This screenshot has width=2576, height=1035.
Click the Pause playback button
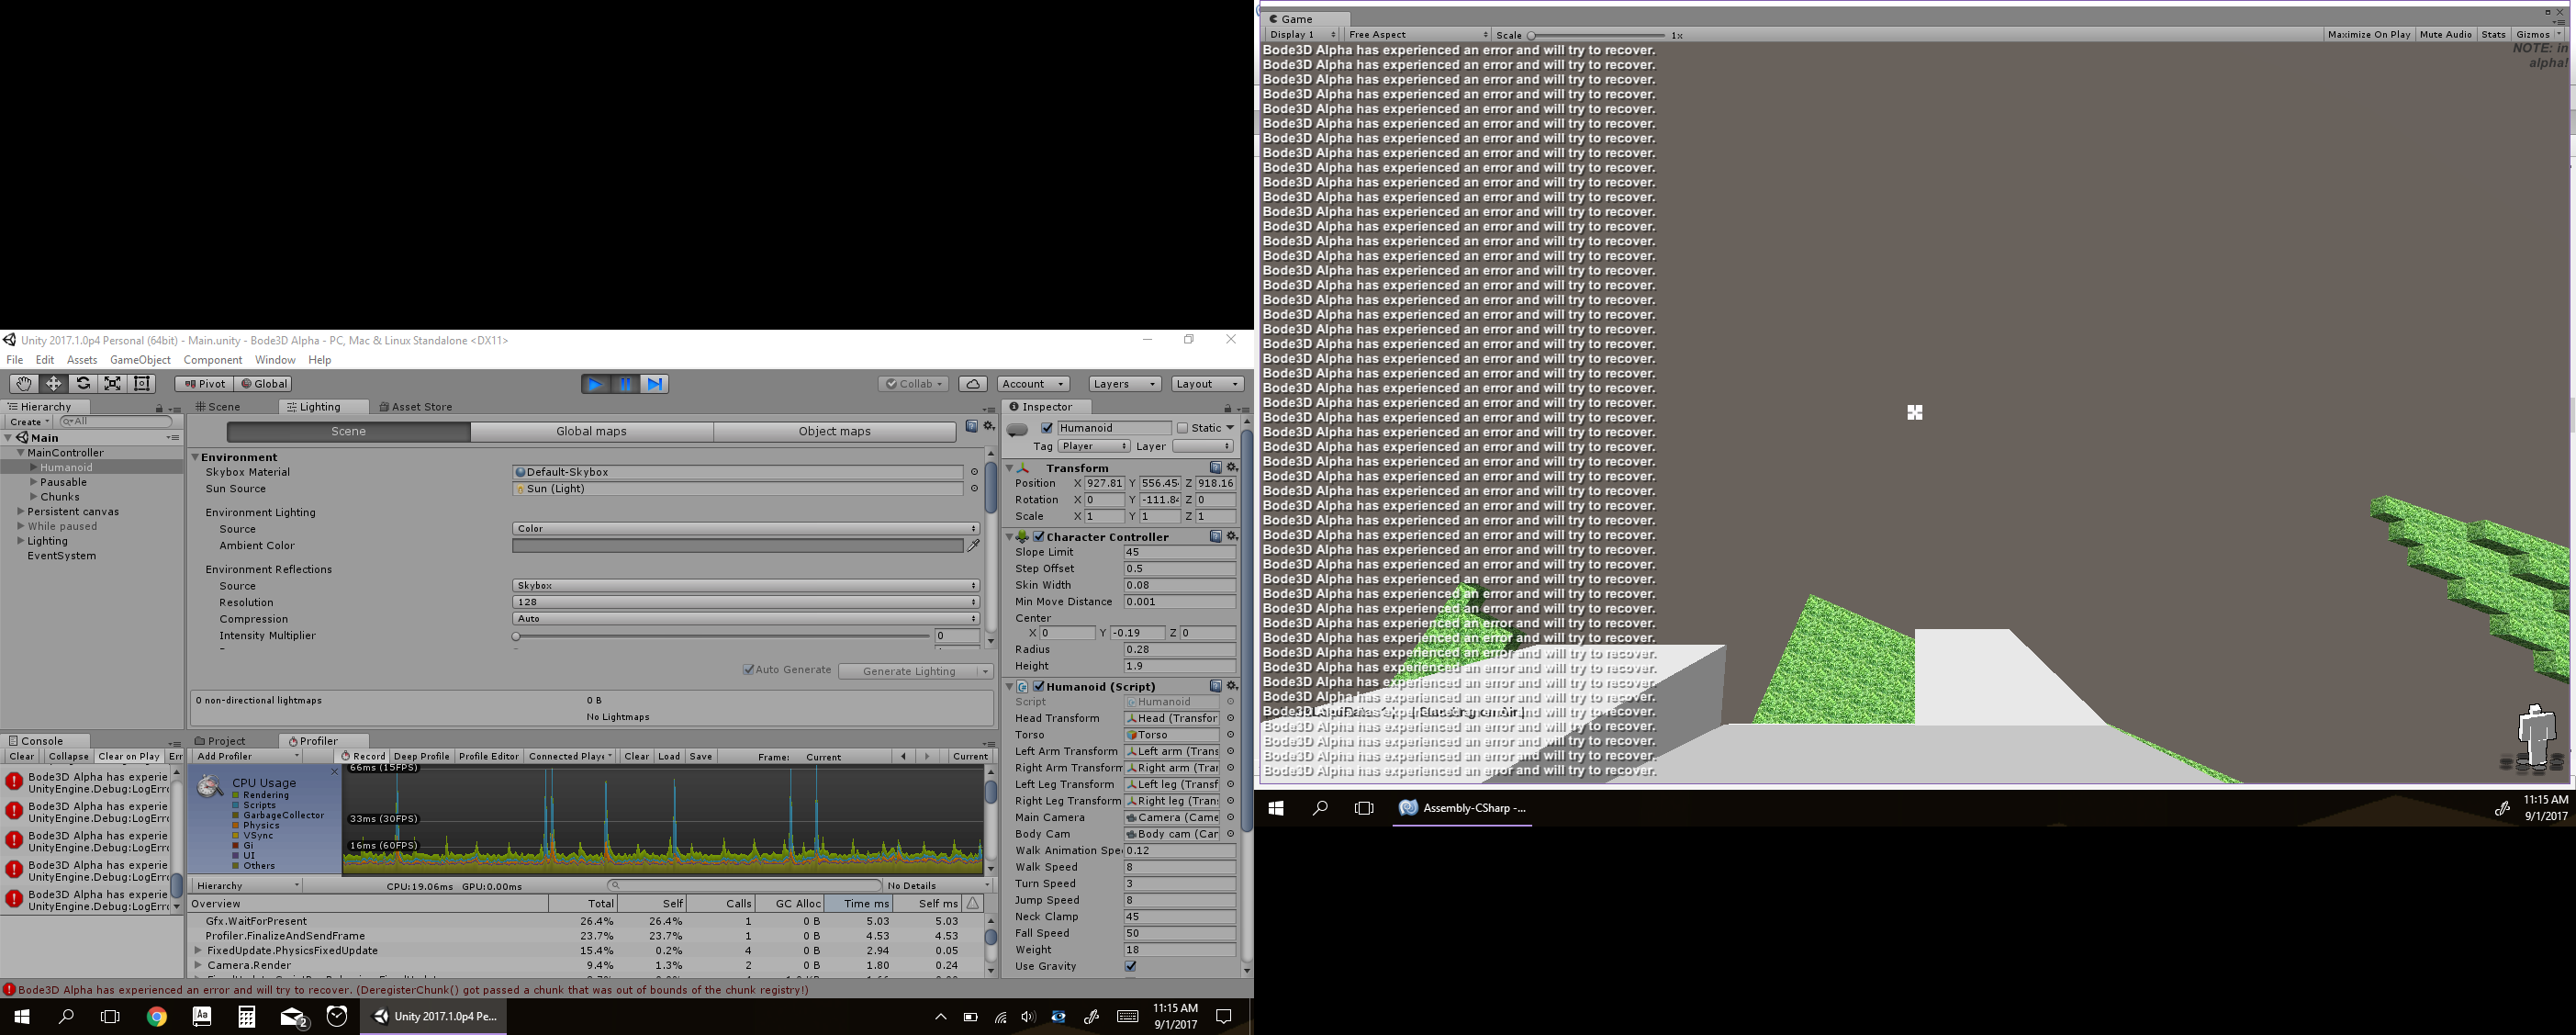[625, 384]
